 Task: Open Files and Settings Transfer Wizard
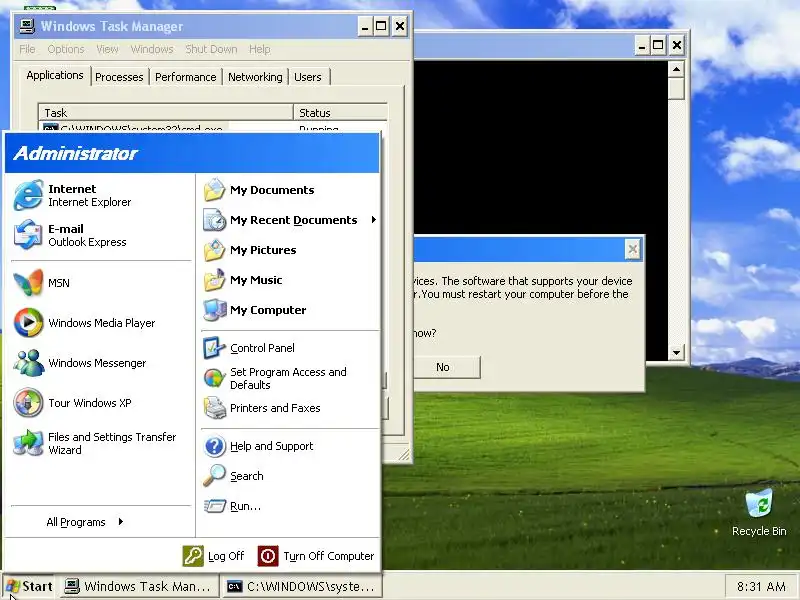(x=101, y=443)
